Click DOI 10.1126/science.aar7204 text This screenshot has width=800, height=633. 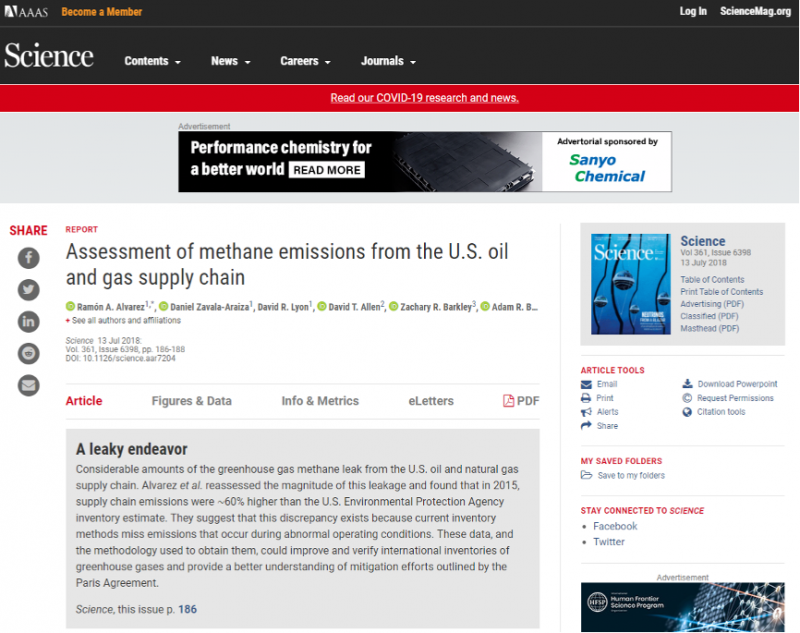[120, 359]
